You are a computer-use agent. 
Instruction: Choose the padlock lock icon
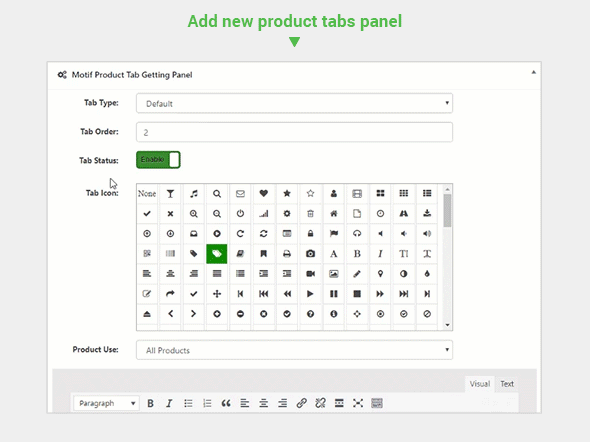click(x=310, y=234)
